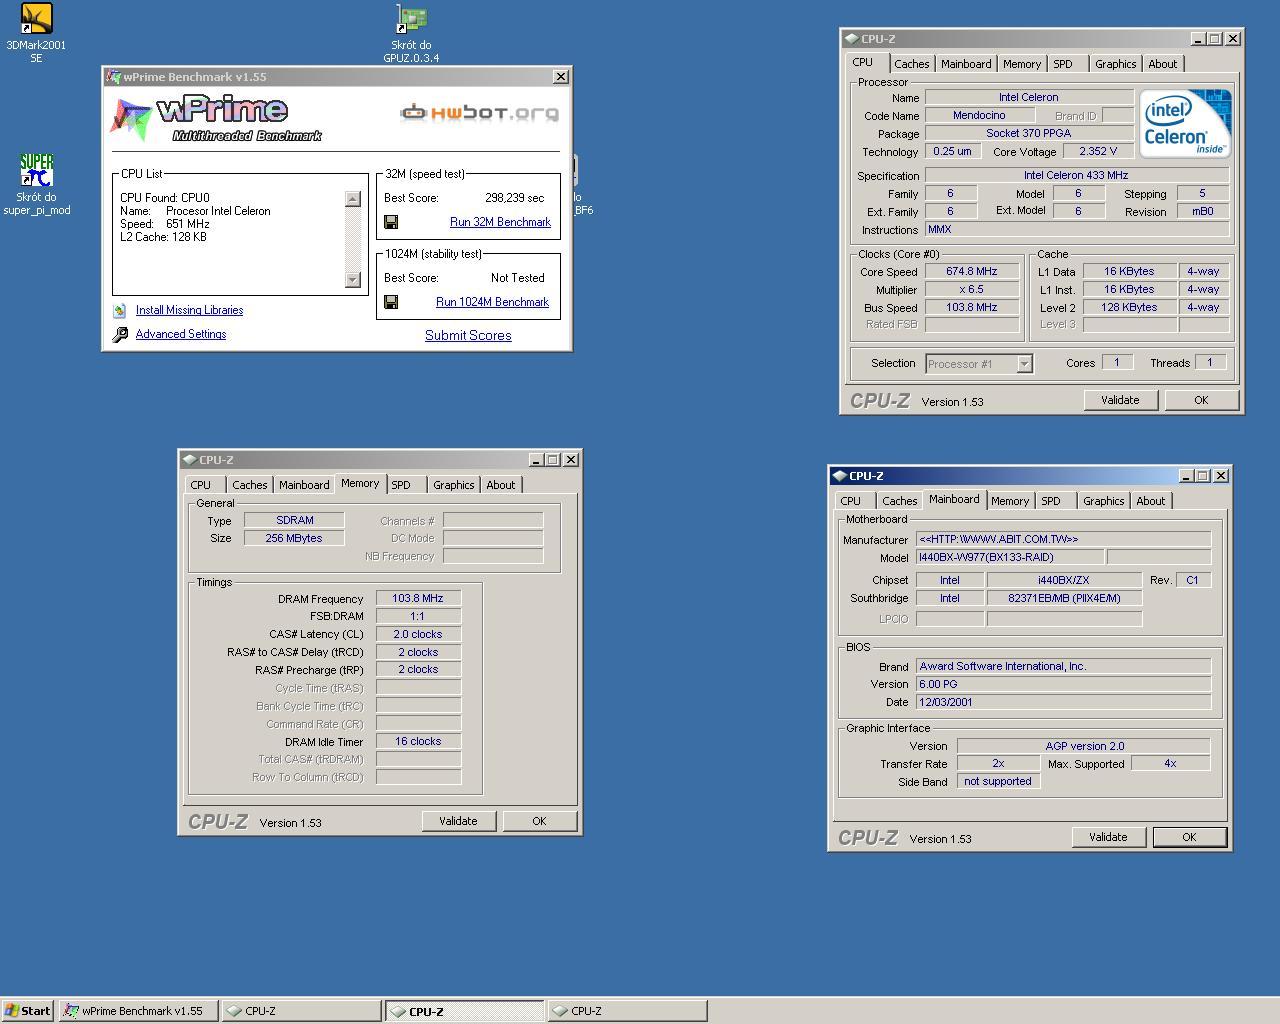Open Caches tab in the CPU tab window
Image resolution: width=1280 pixels, height=1024 pixels.
[x=911, y=64]
